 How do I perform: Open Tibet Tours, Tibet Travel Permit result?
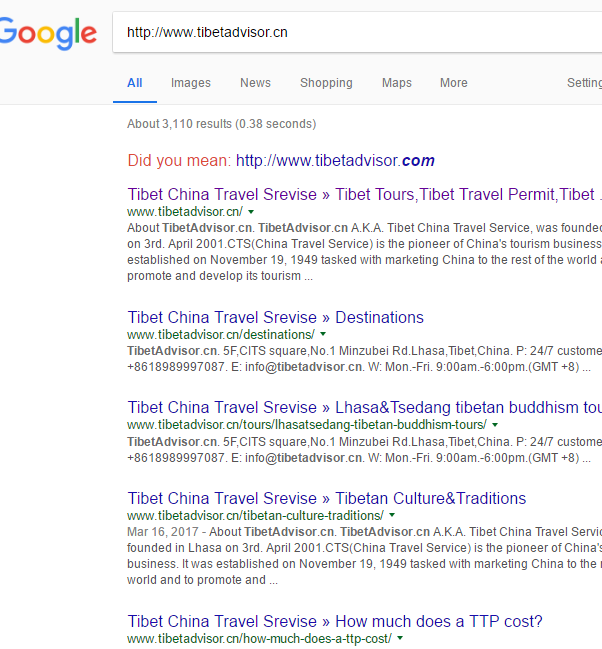[364, 195]
